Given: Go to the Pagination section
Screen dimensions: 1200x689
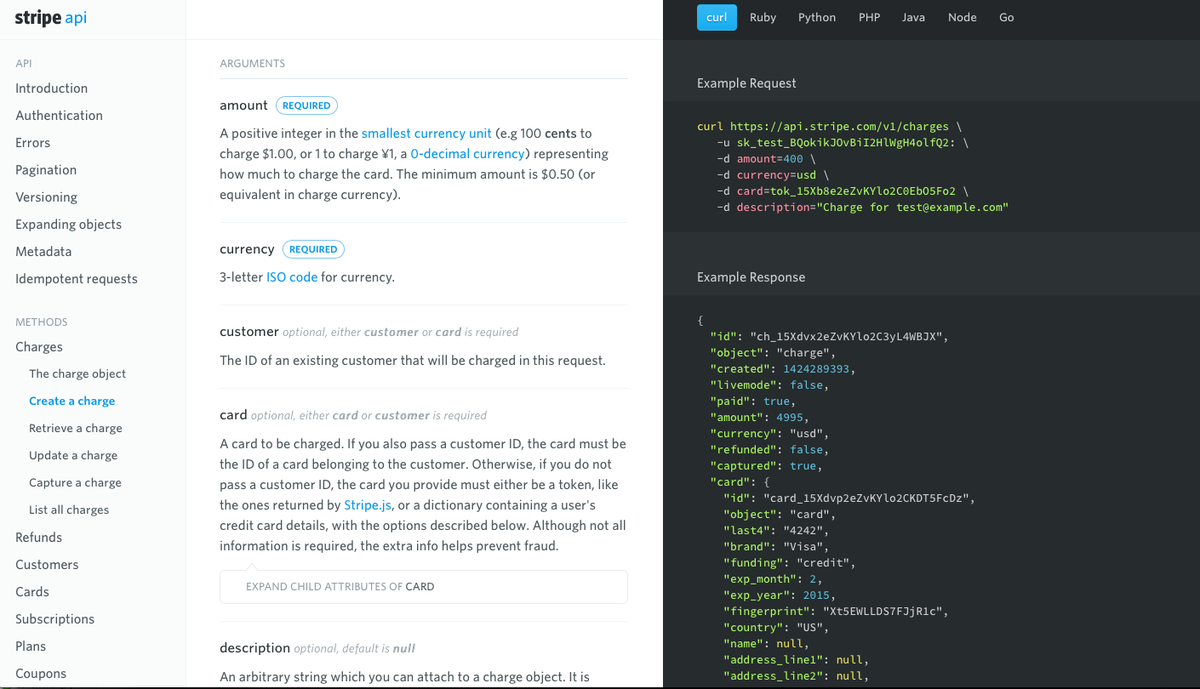Looking at the screenshot, I should pos(46,169).
